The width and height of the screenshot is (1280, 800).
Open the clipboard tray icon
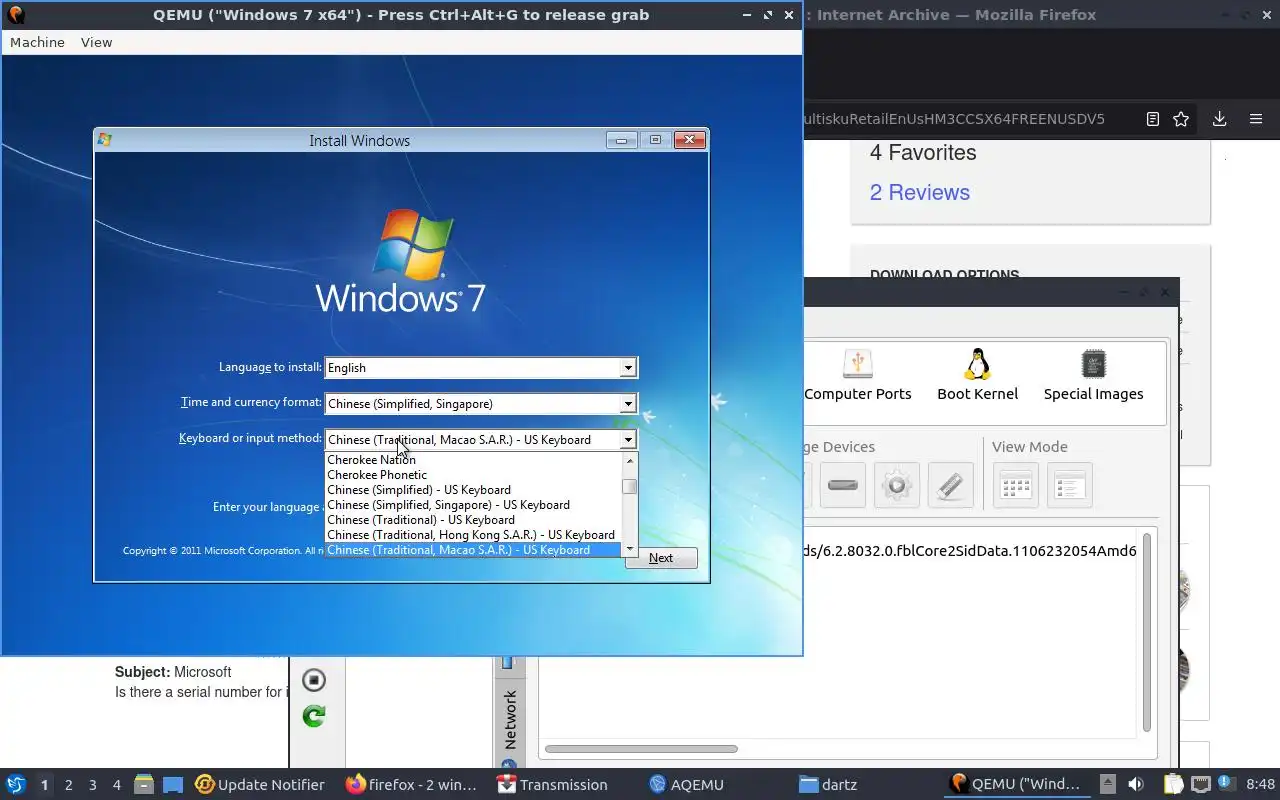tap(1173, 784)
